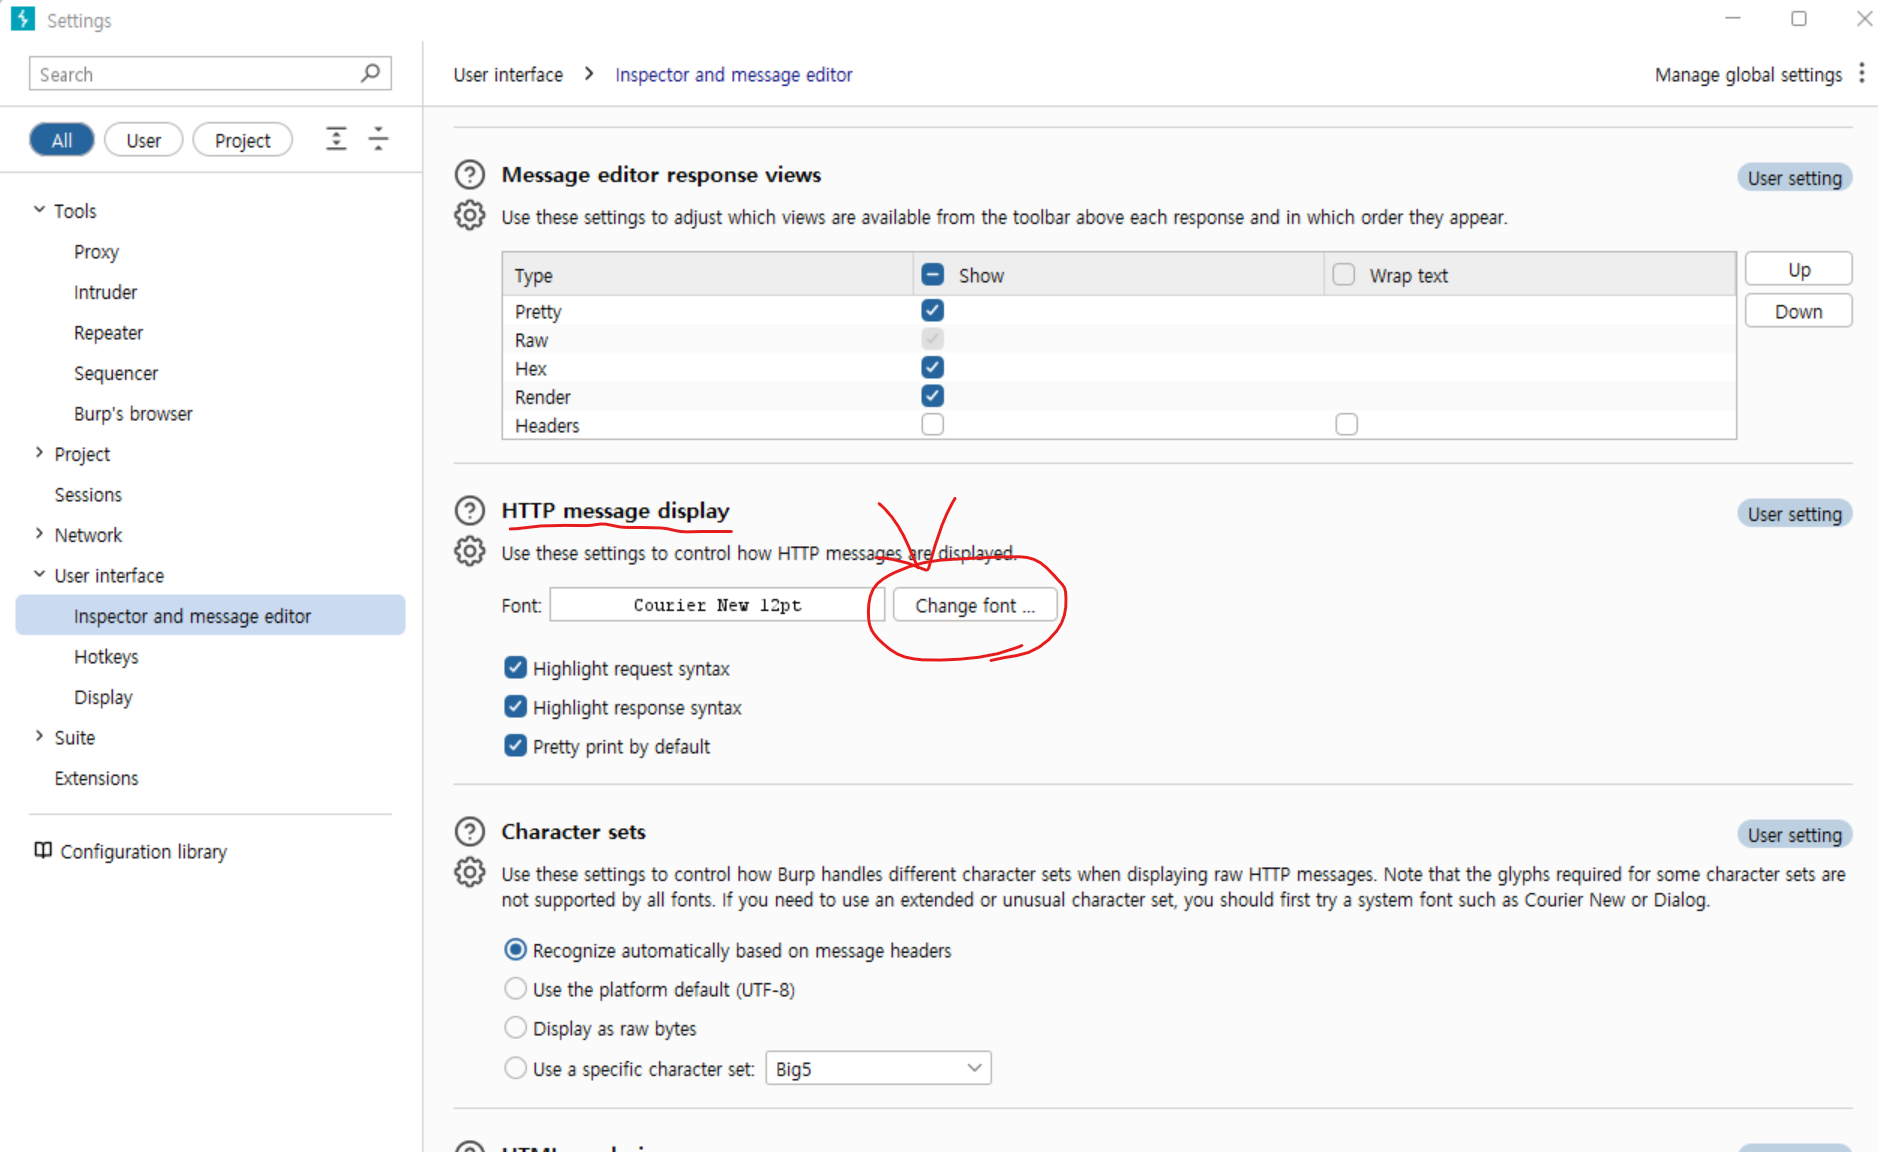Open Sequencer settings in the tree
Viewport: 1878px width, 1152px height.
(116, 373)
